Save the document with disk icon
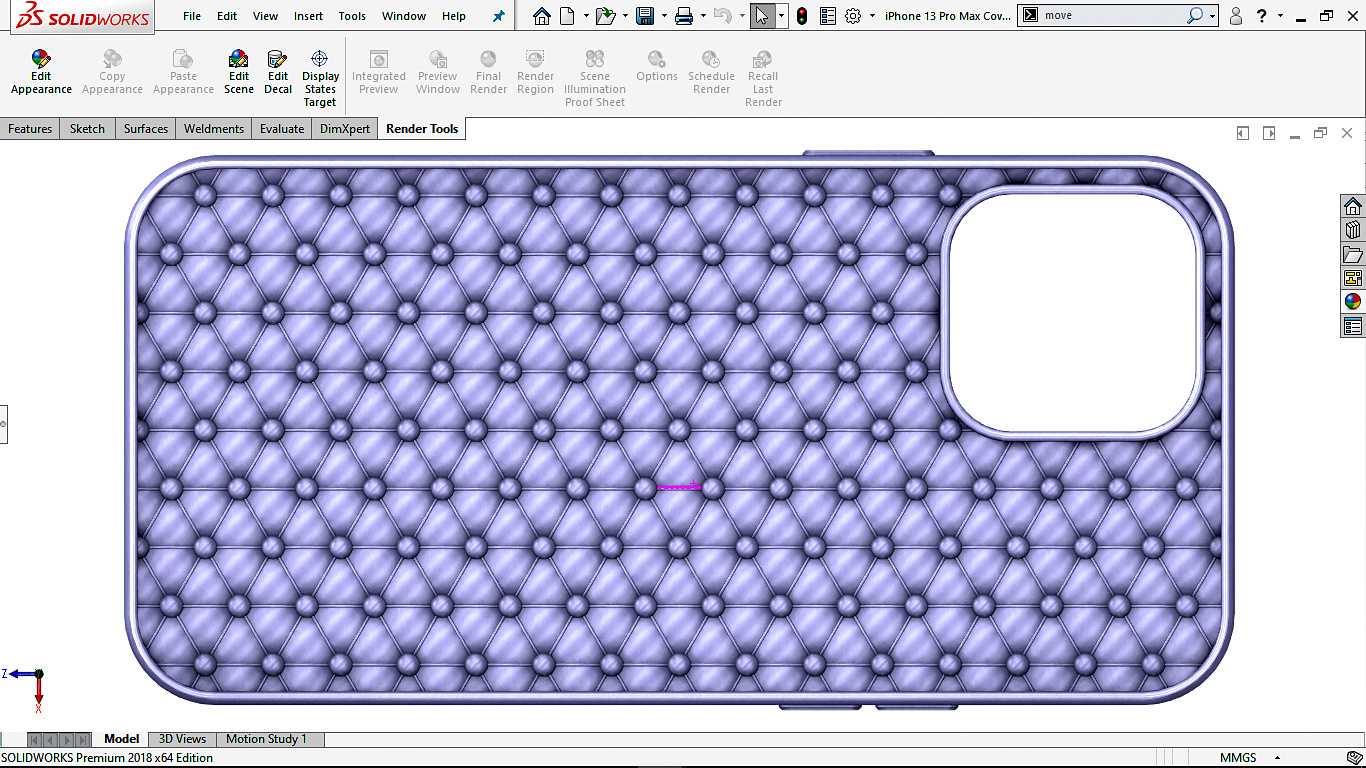This screenshot has height=768, width=1366. (x=645, y=16)
